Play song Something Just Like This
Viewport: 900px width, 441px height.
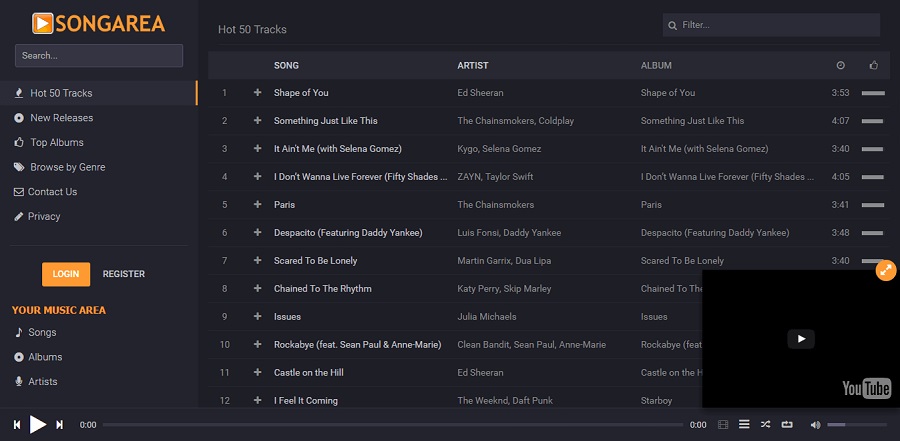(325, 121)
